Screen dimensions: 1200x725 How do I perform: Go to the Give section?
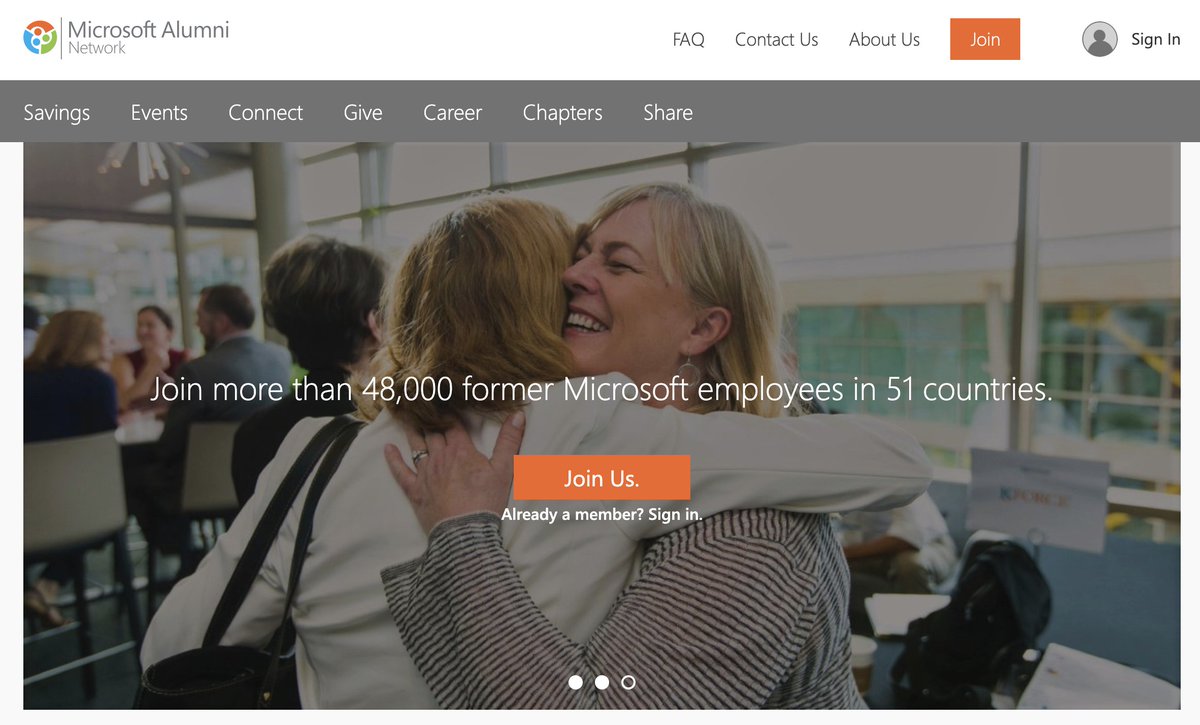[x=363, y=113]
